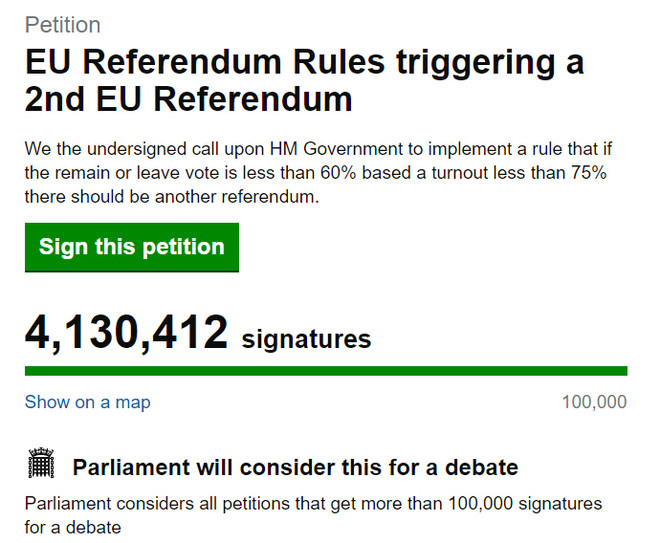Click the for a debate text at the bottom
660x543 pixels.
(x=73, y=527)
